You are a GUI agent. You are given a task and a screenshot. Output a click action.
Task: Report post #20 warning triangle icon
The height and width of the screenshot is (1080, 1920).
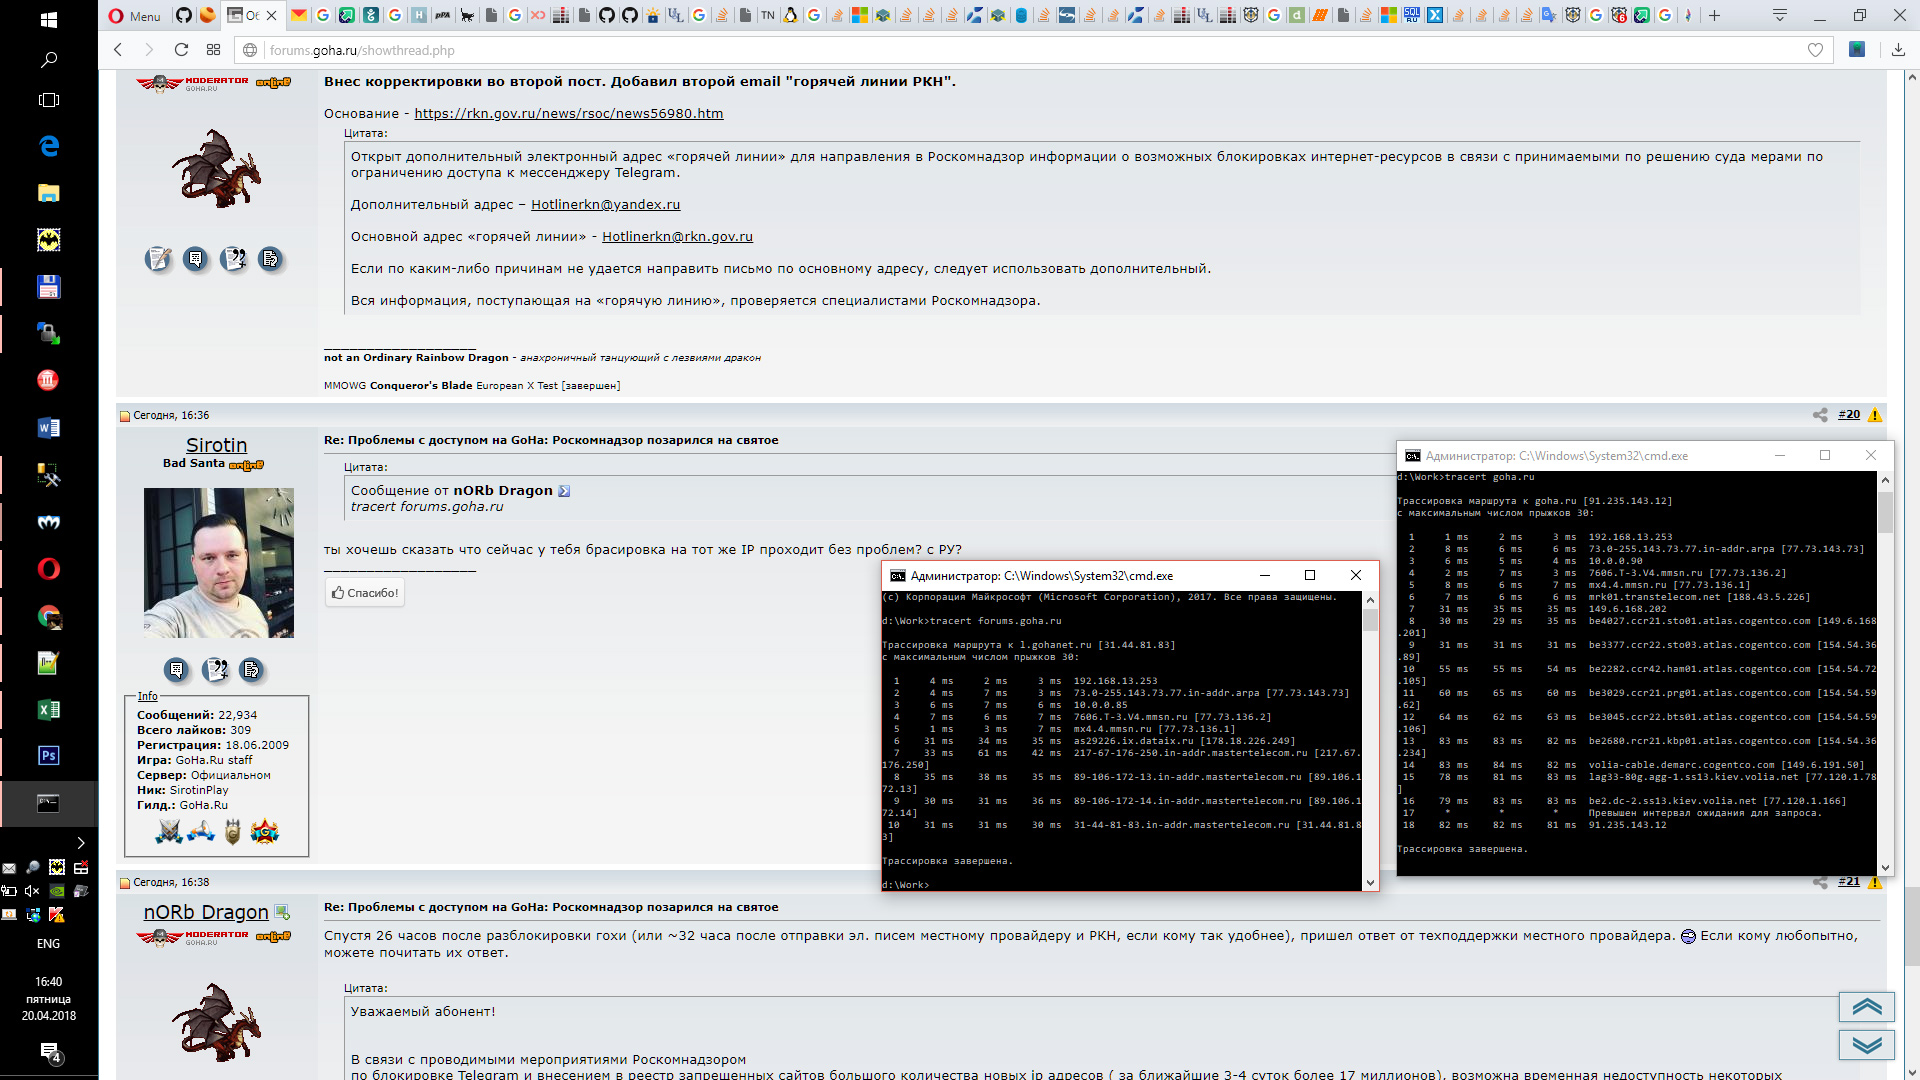[1875, 415]
